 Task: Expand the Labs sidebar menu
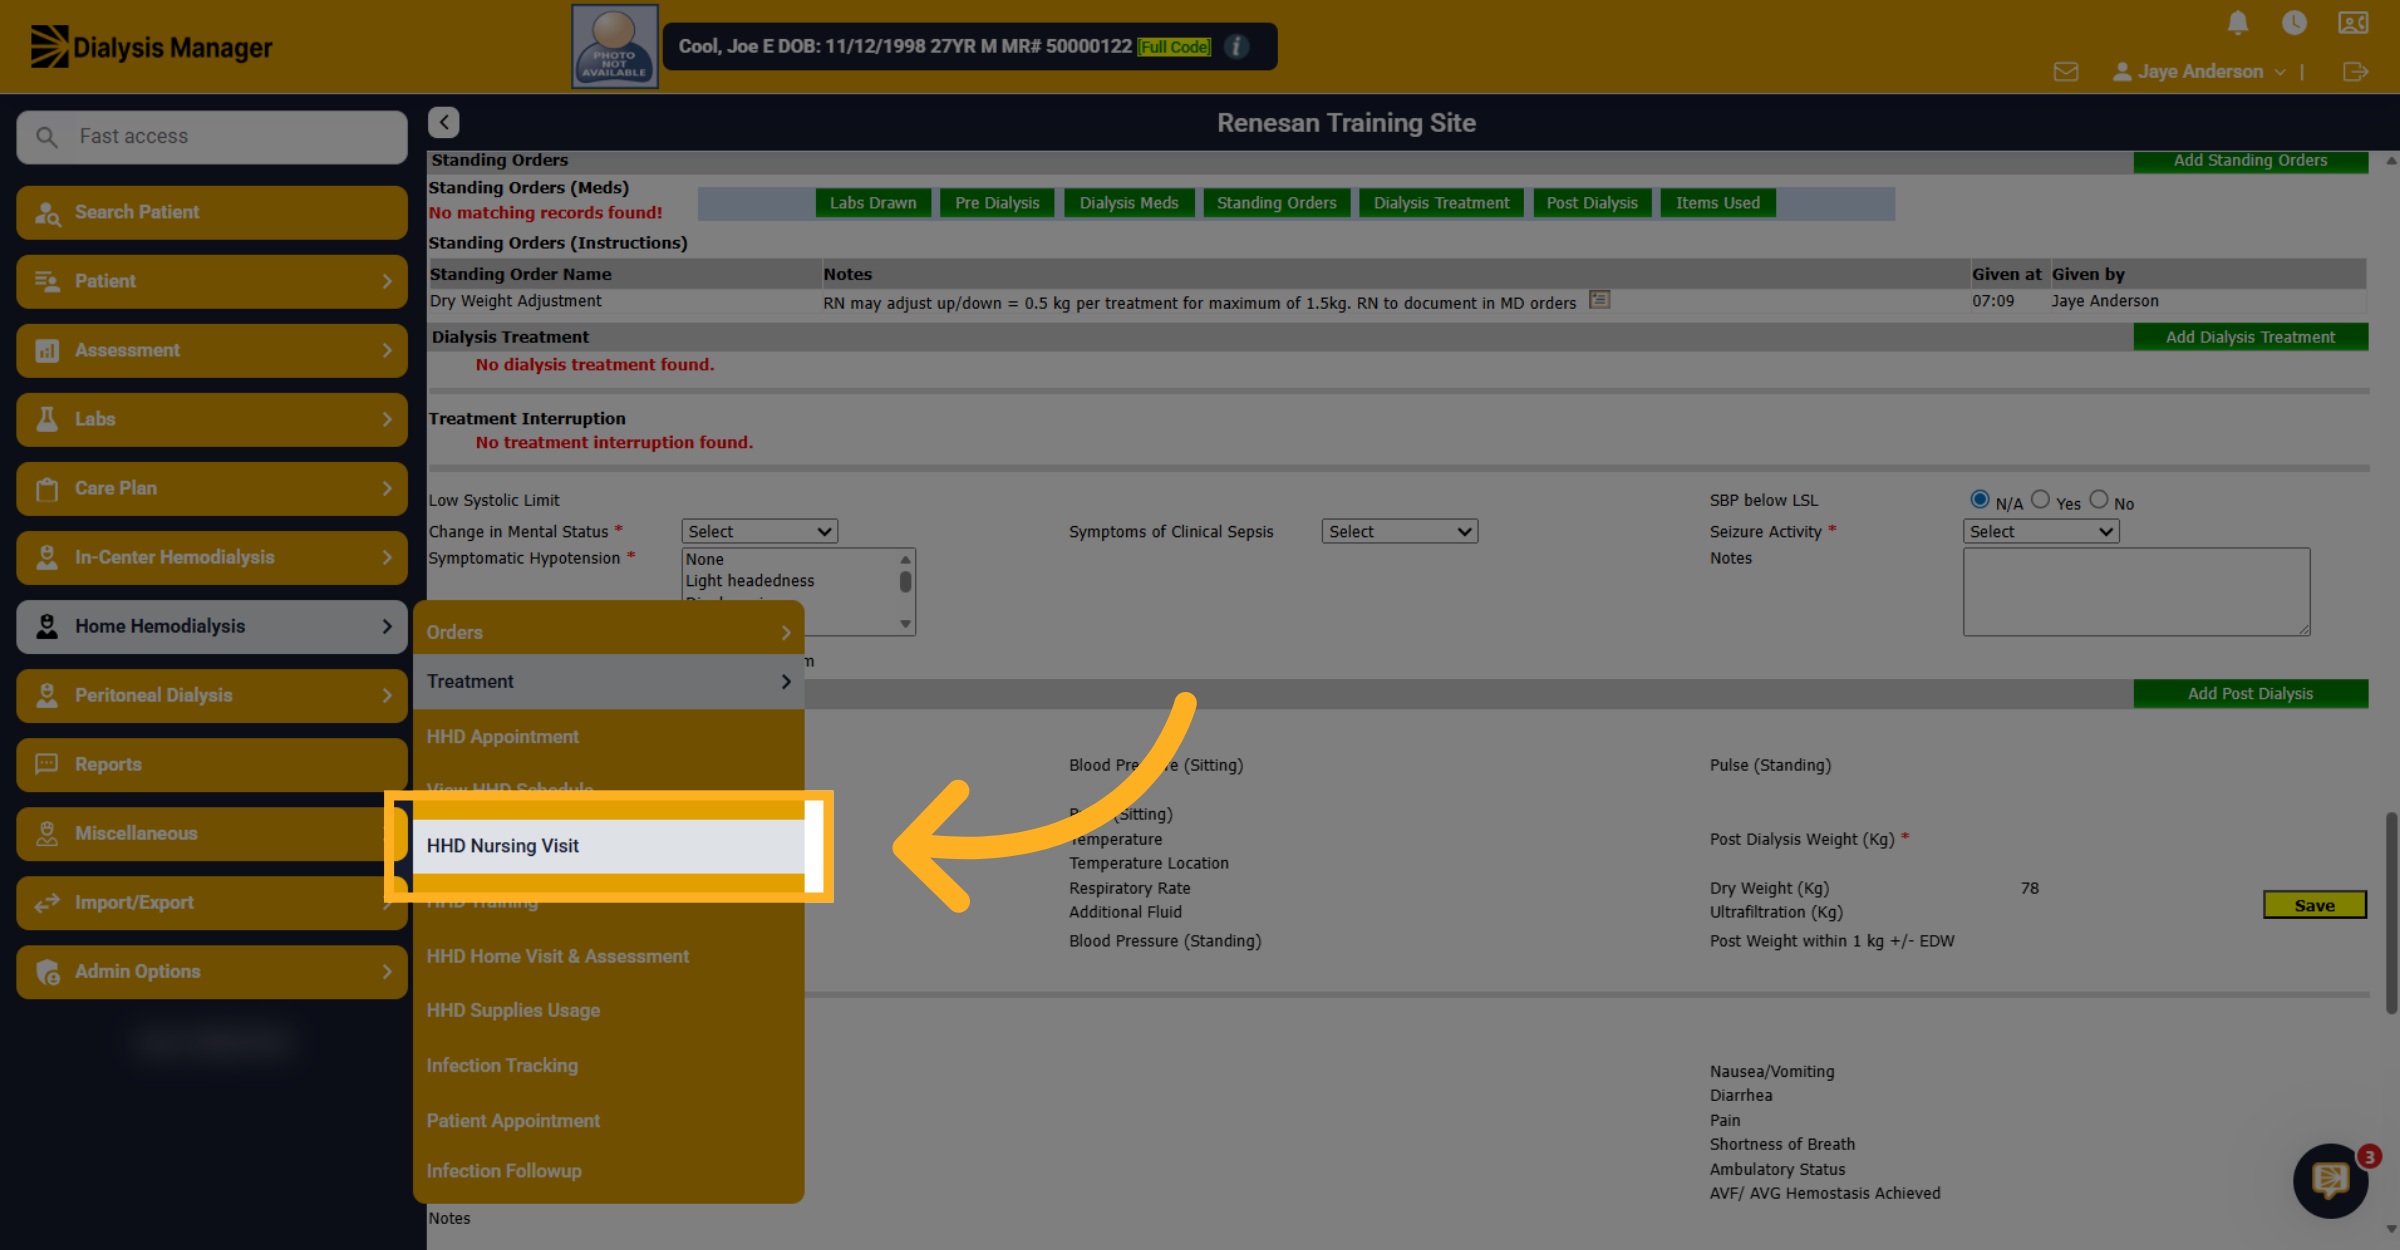(212, 419)
